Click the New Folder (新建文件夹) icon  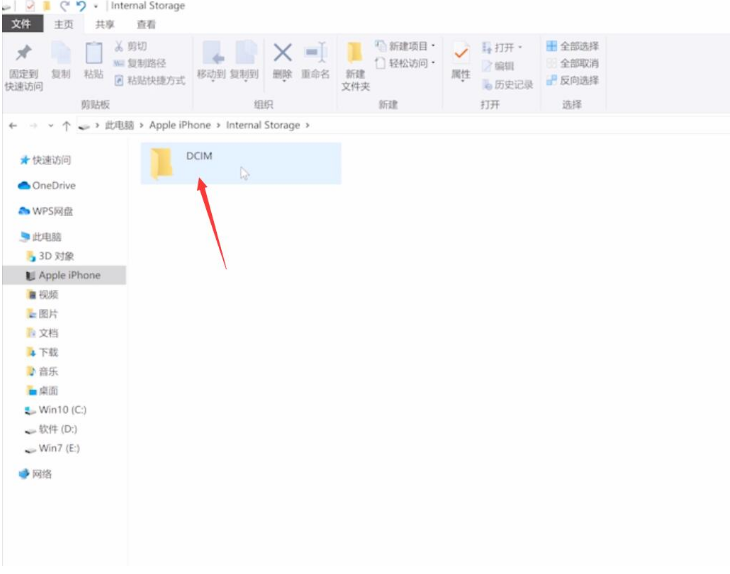(355, 62)
